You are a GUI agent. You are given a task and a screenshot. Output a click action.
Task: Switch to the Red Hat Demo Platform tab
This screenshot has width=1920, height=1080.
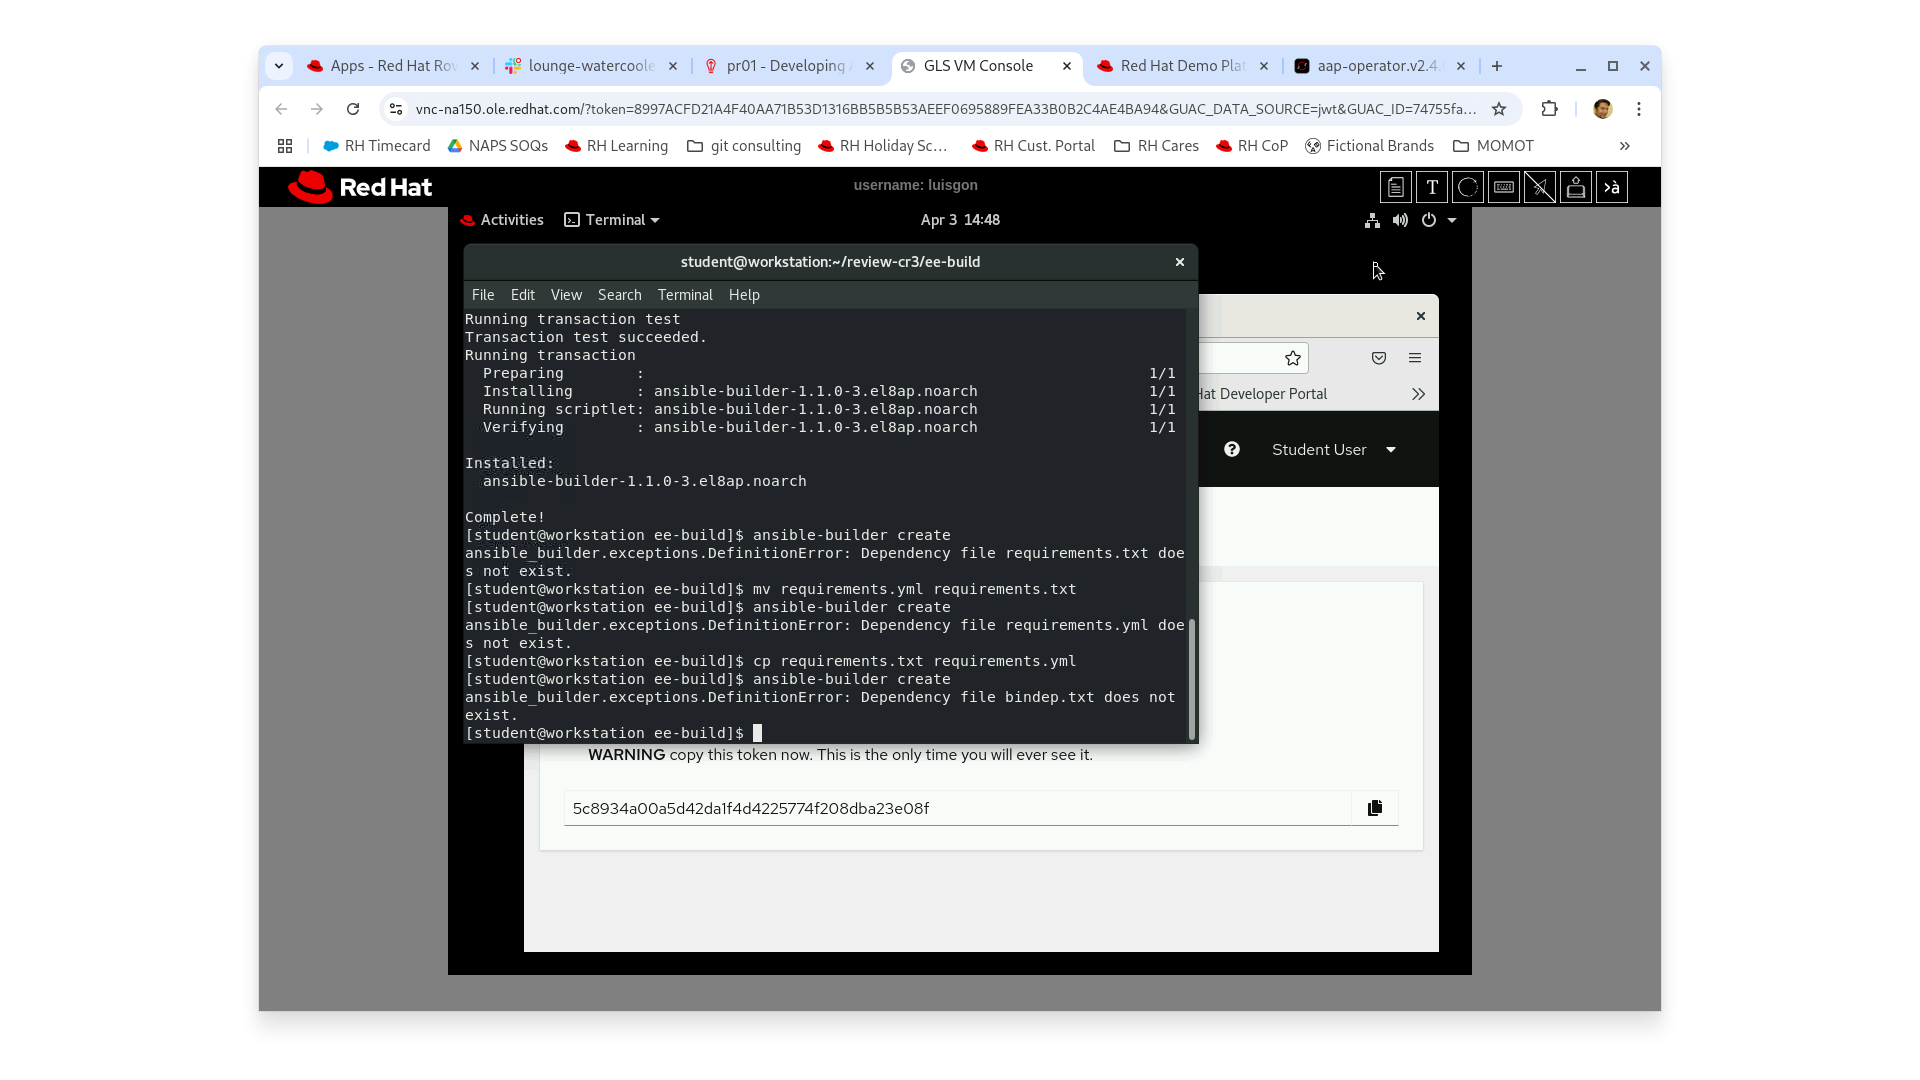click(1180, 66)
